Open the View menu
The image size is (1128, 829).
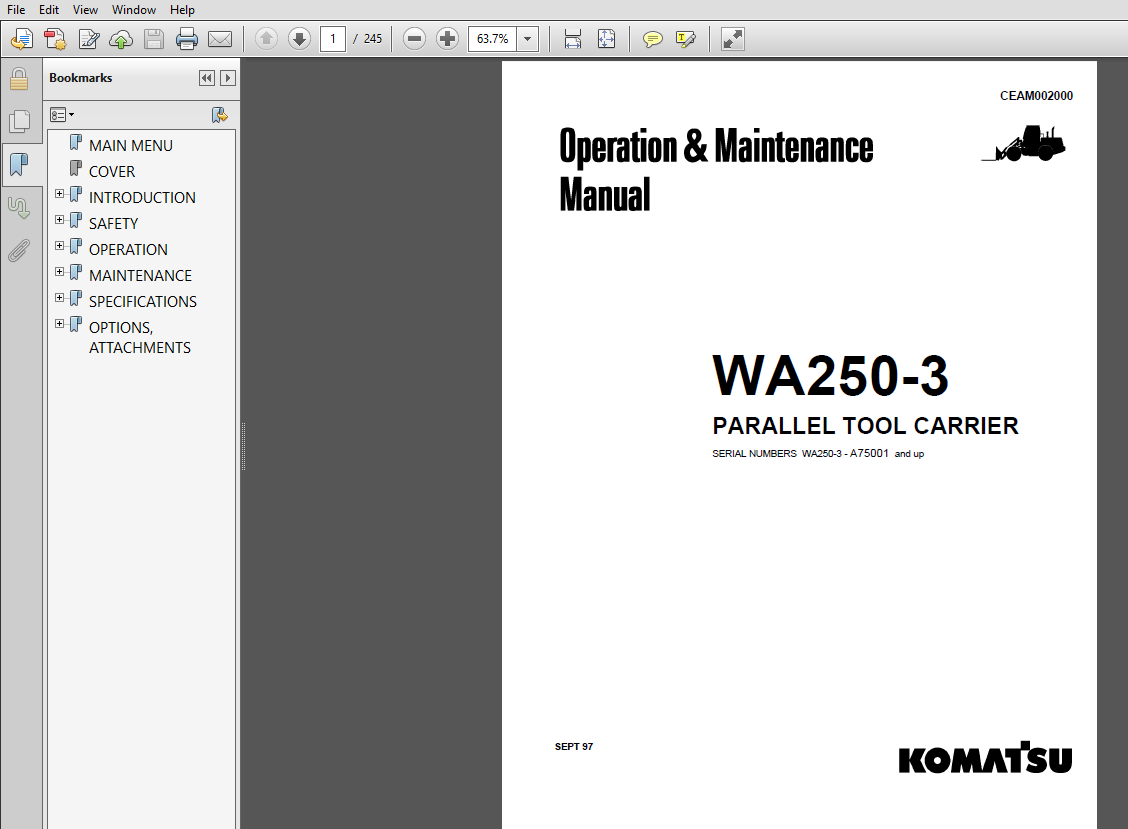point(85,9)
